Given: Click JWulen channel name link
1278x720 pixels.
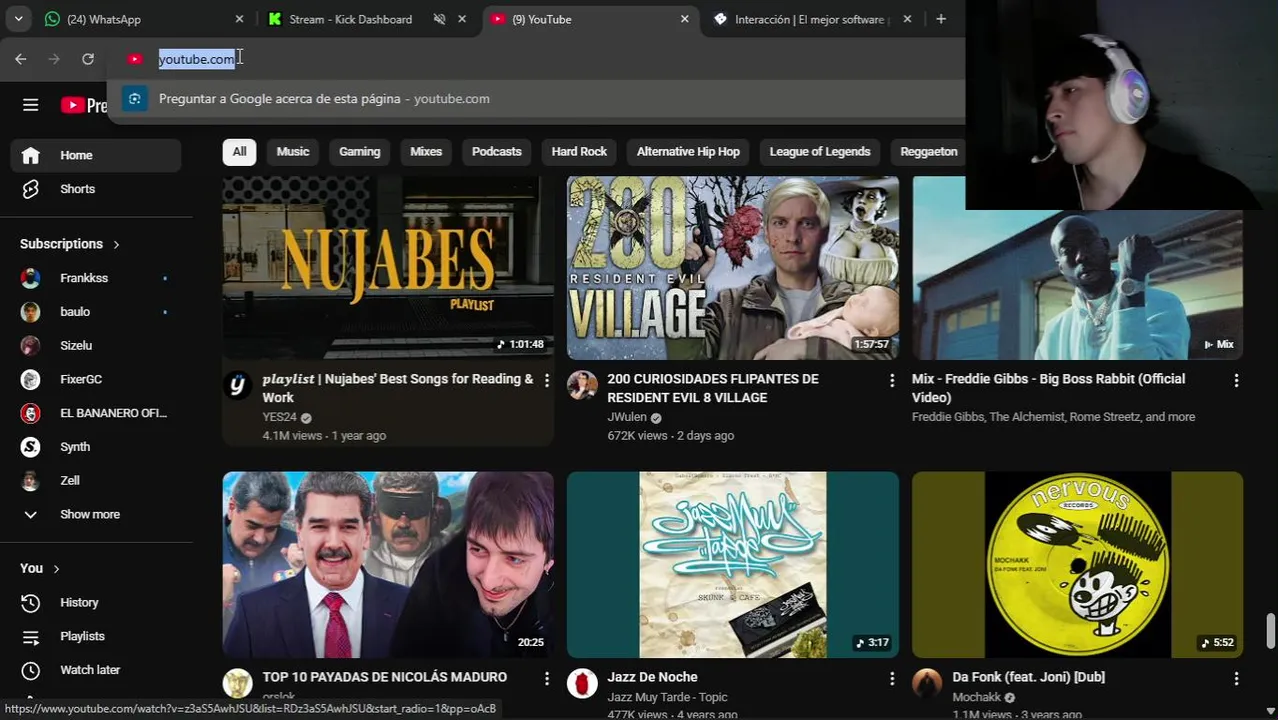Looking at the screenshot, I should (627, 417).
